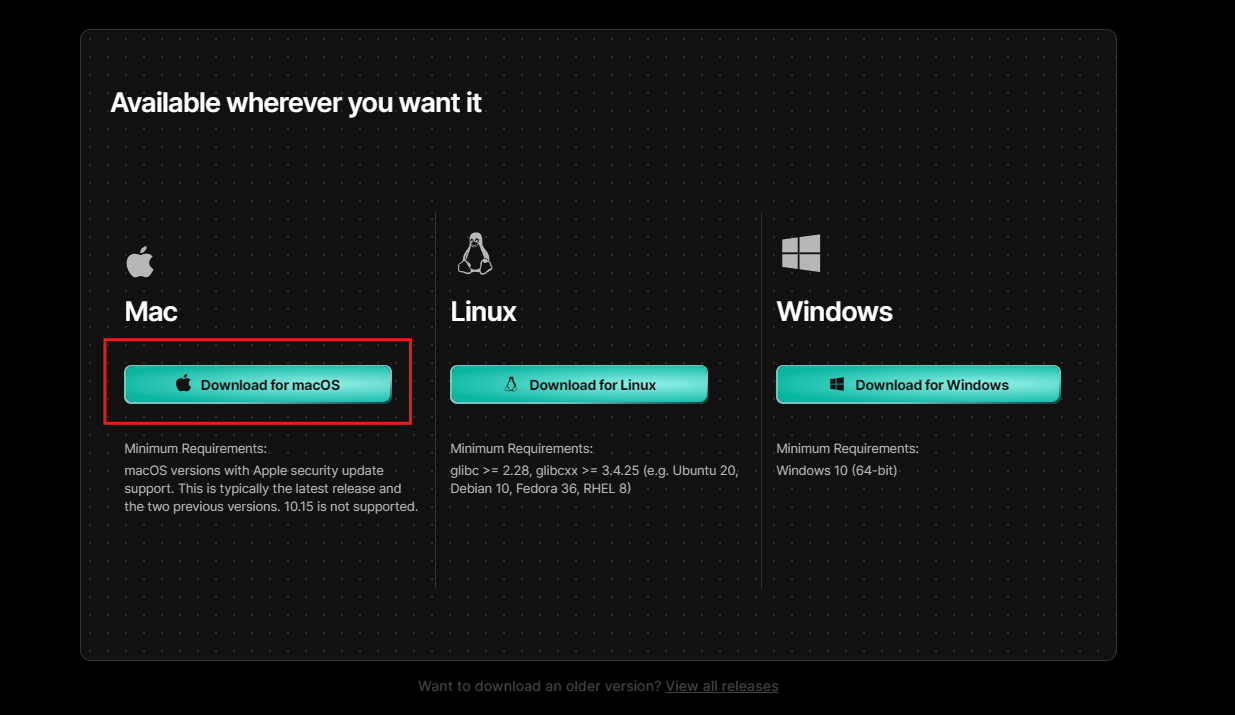Click the Download for Windows button
Image resolution: width=1235 pixels, height=715 pixels.
918,384
